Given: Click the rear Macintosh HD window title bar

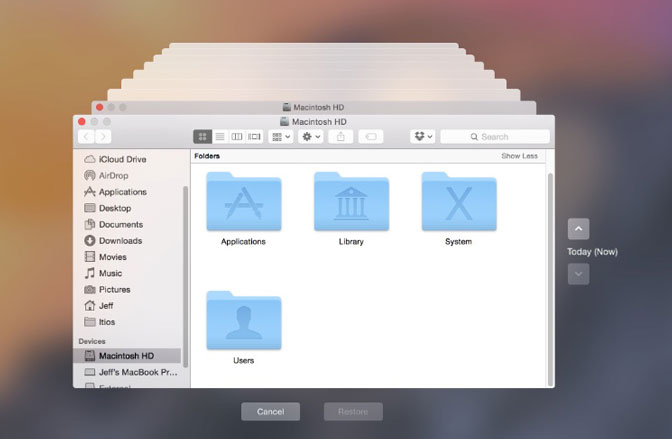Looking at the screenshot, I should 314,107.
